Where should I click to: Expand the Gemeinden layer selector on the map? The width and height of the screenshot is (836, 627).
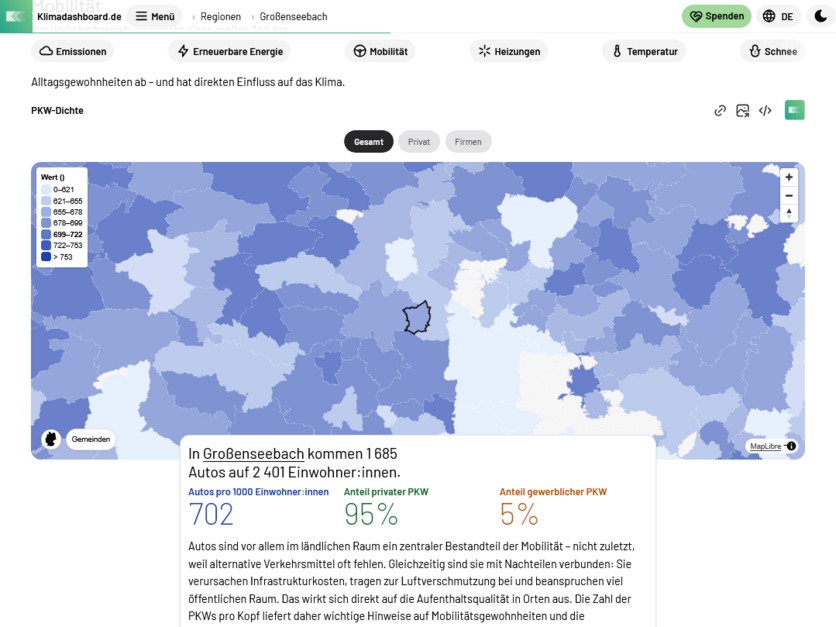(x=91, y=438)
